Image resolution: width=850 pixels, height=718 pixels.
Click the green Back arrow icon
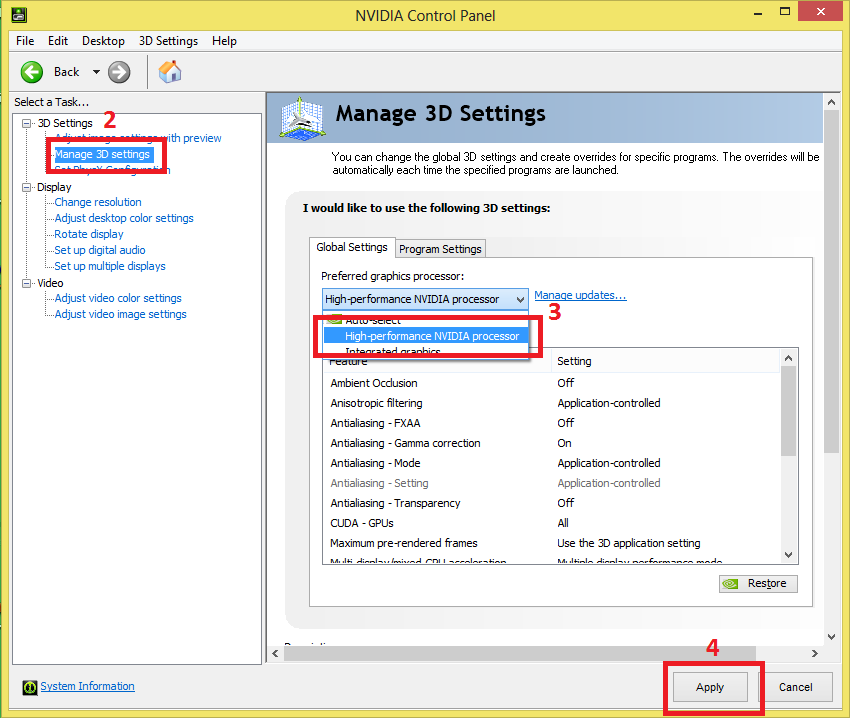[x=32, y=72]
